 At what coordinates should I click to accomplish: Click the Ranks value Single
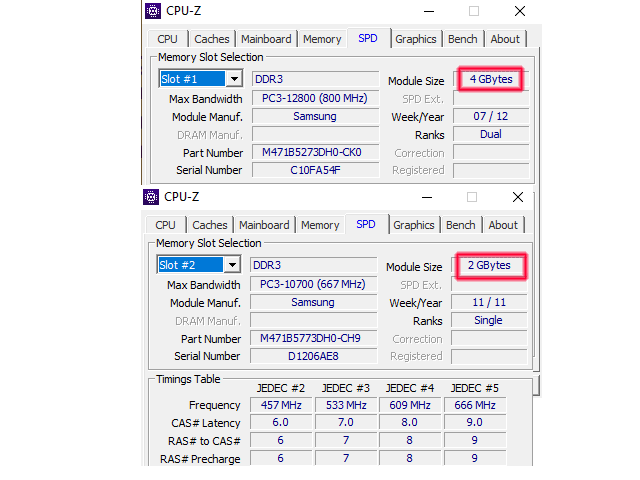(489, 320)
